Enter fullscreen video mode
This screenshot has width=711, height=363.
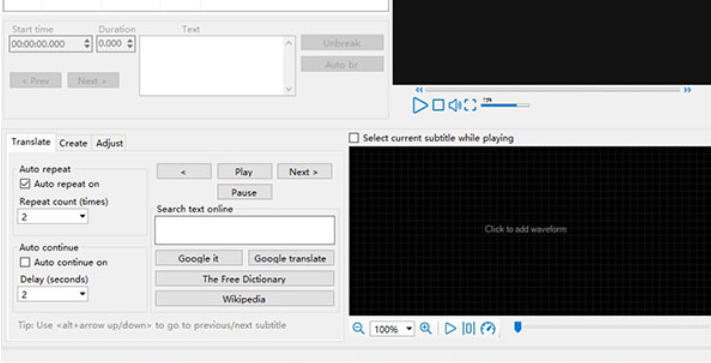pos(470,105)
